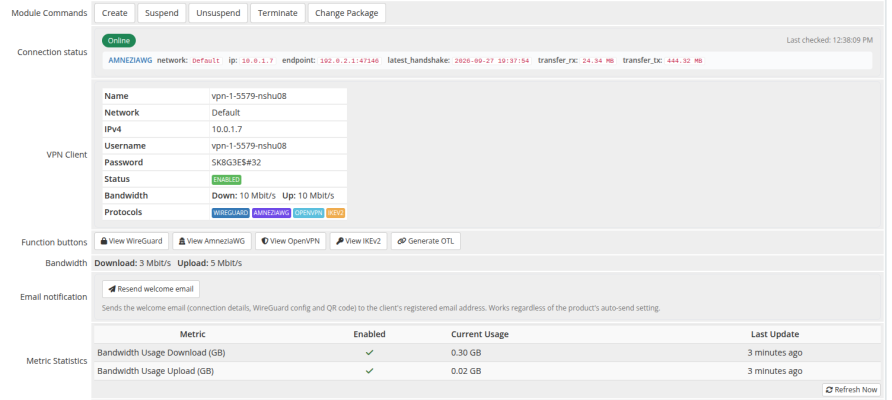Open the View AmneziaWG config
892x400 pixels.
212,241
